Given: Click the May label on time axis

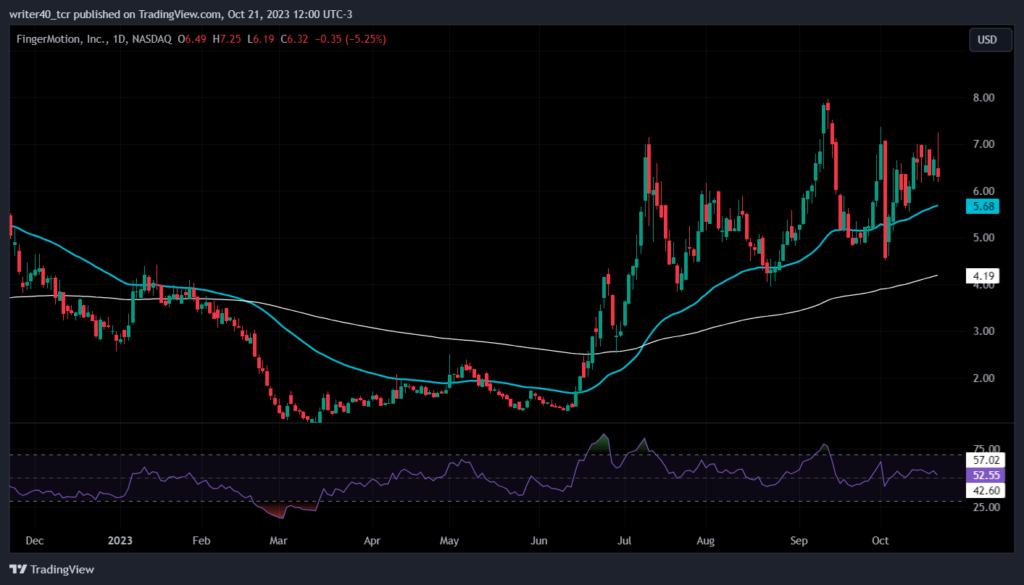Looking at the screenshot, I should tap(449, 541).
